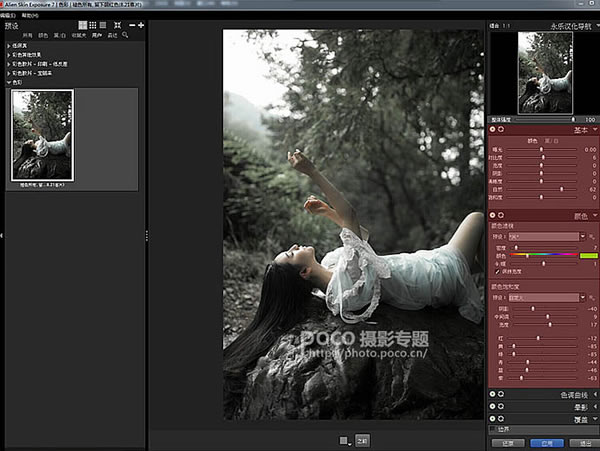Reset the 基本 panel settings
600x451 pixels.
[x=501, y=129]
